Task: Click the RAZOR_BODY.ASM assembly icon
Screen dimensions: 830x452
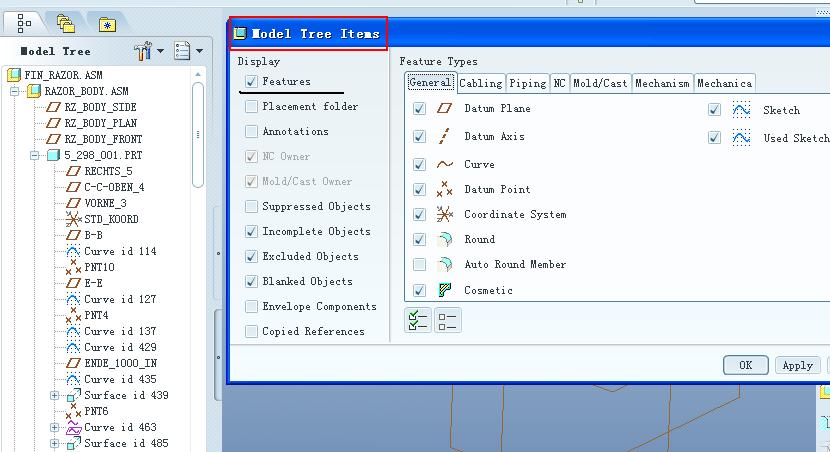Action: pyautogui.click(x=34, y=91)
